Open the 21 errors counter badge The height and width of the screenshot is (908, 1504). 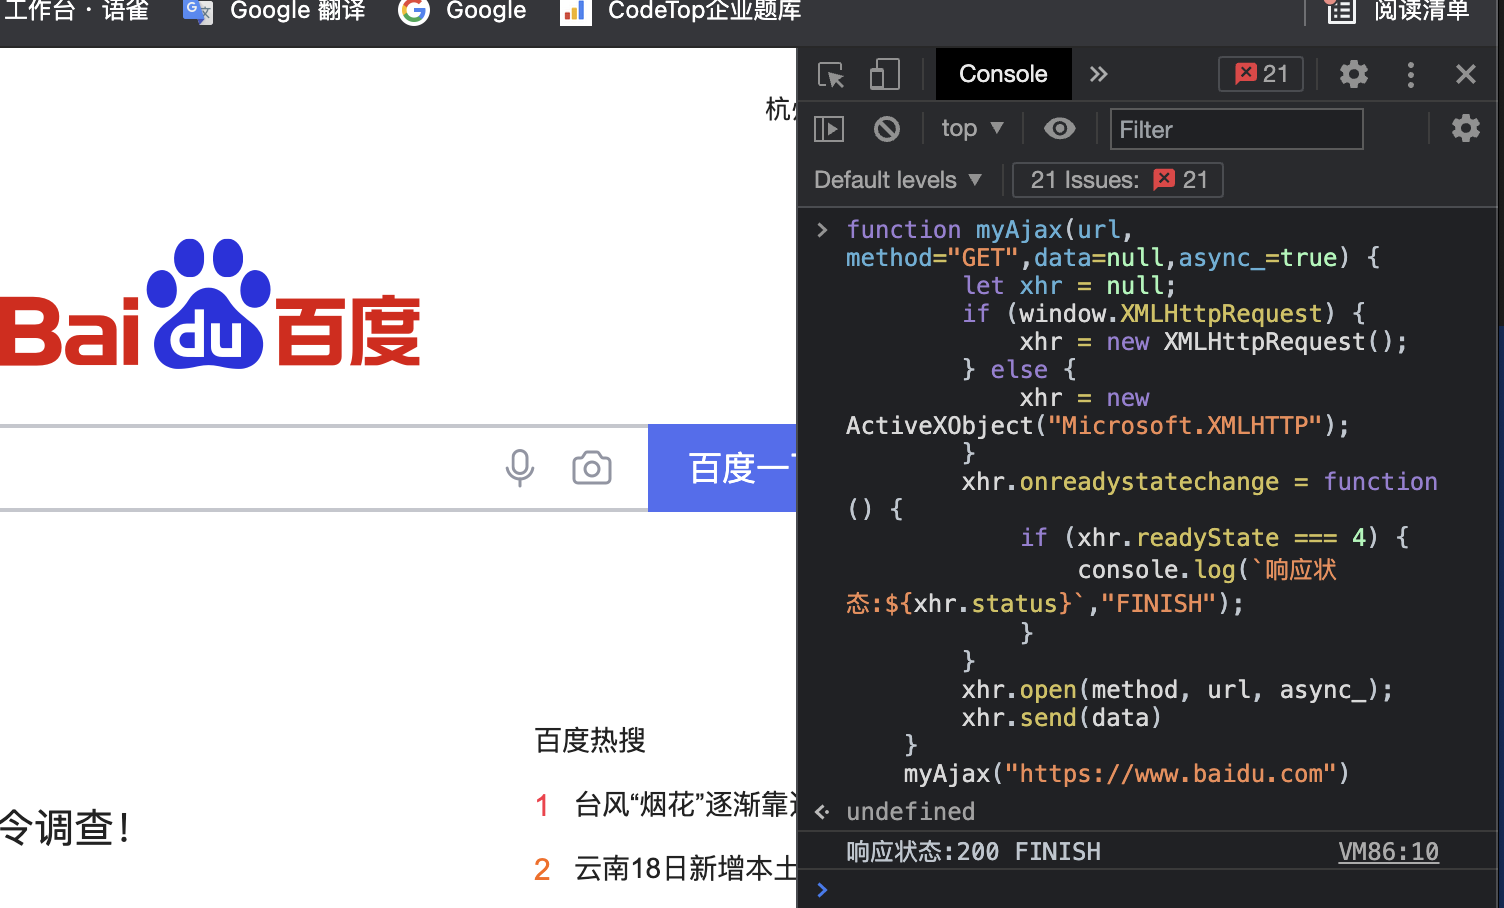(1261, 74)
